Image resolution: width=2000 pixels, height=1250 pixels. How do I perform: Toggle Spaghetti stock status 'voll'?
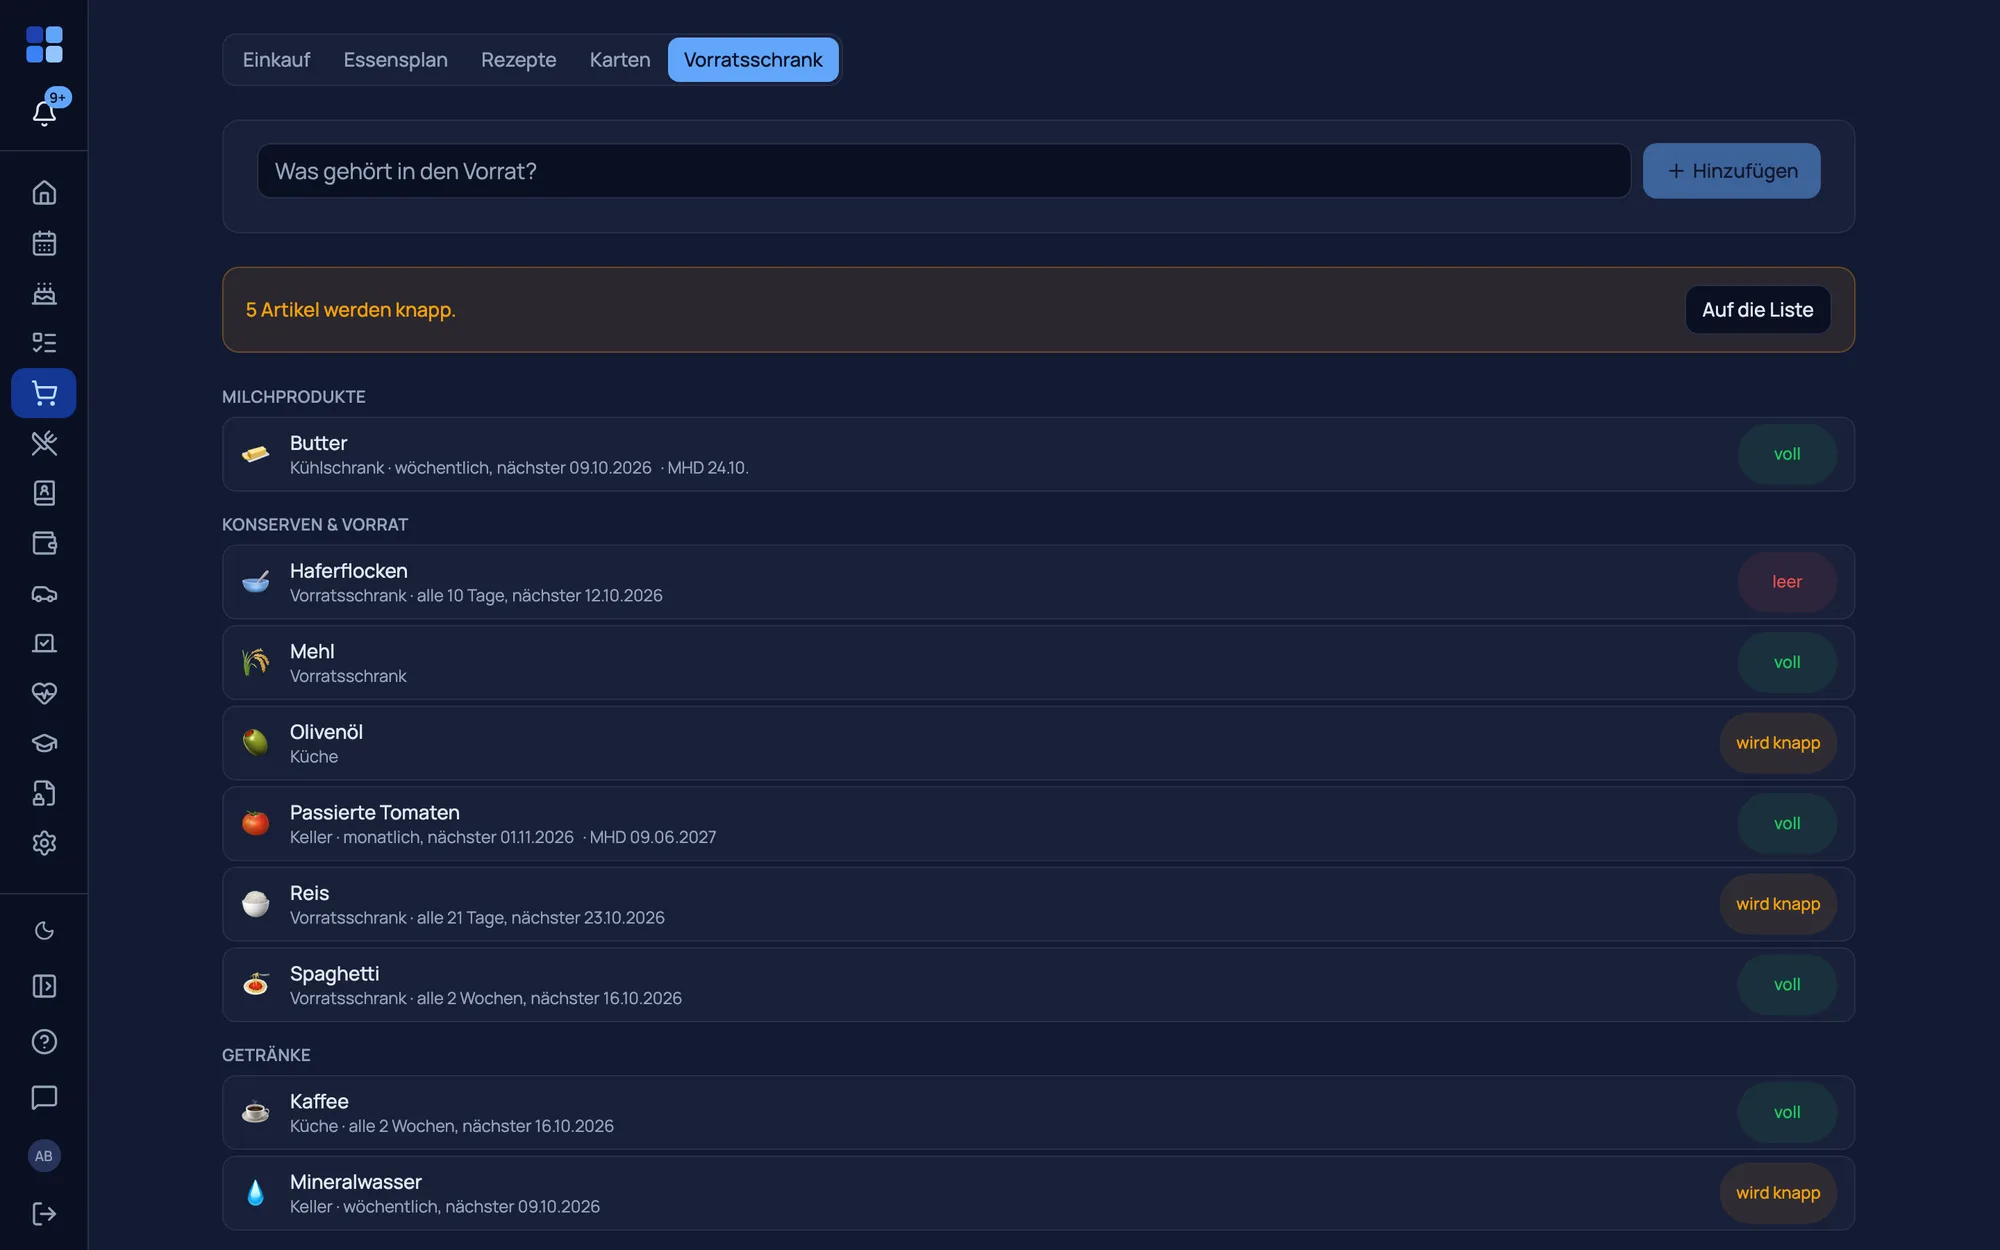tap(1786, 985)
